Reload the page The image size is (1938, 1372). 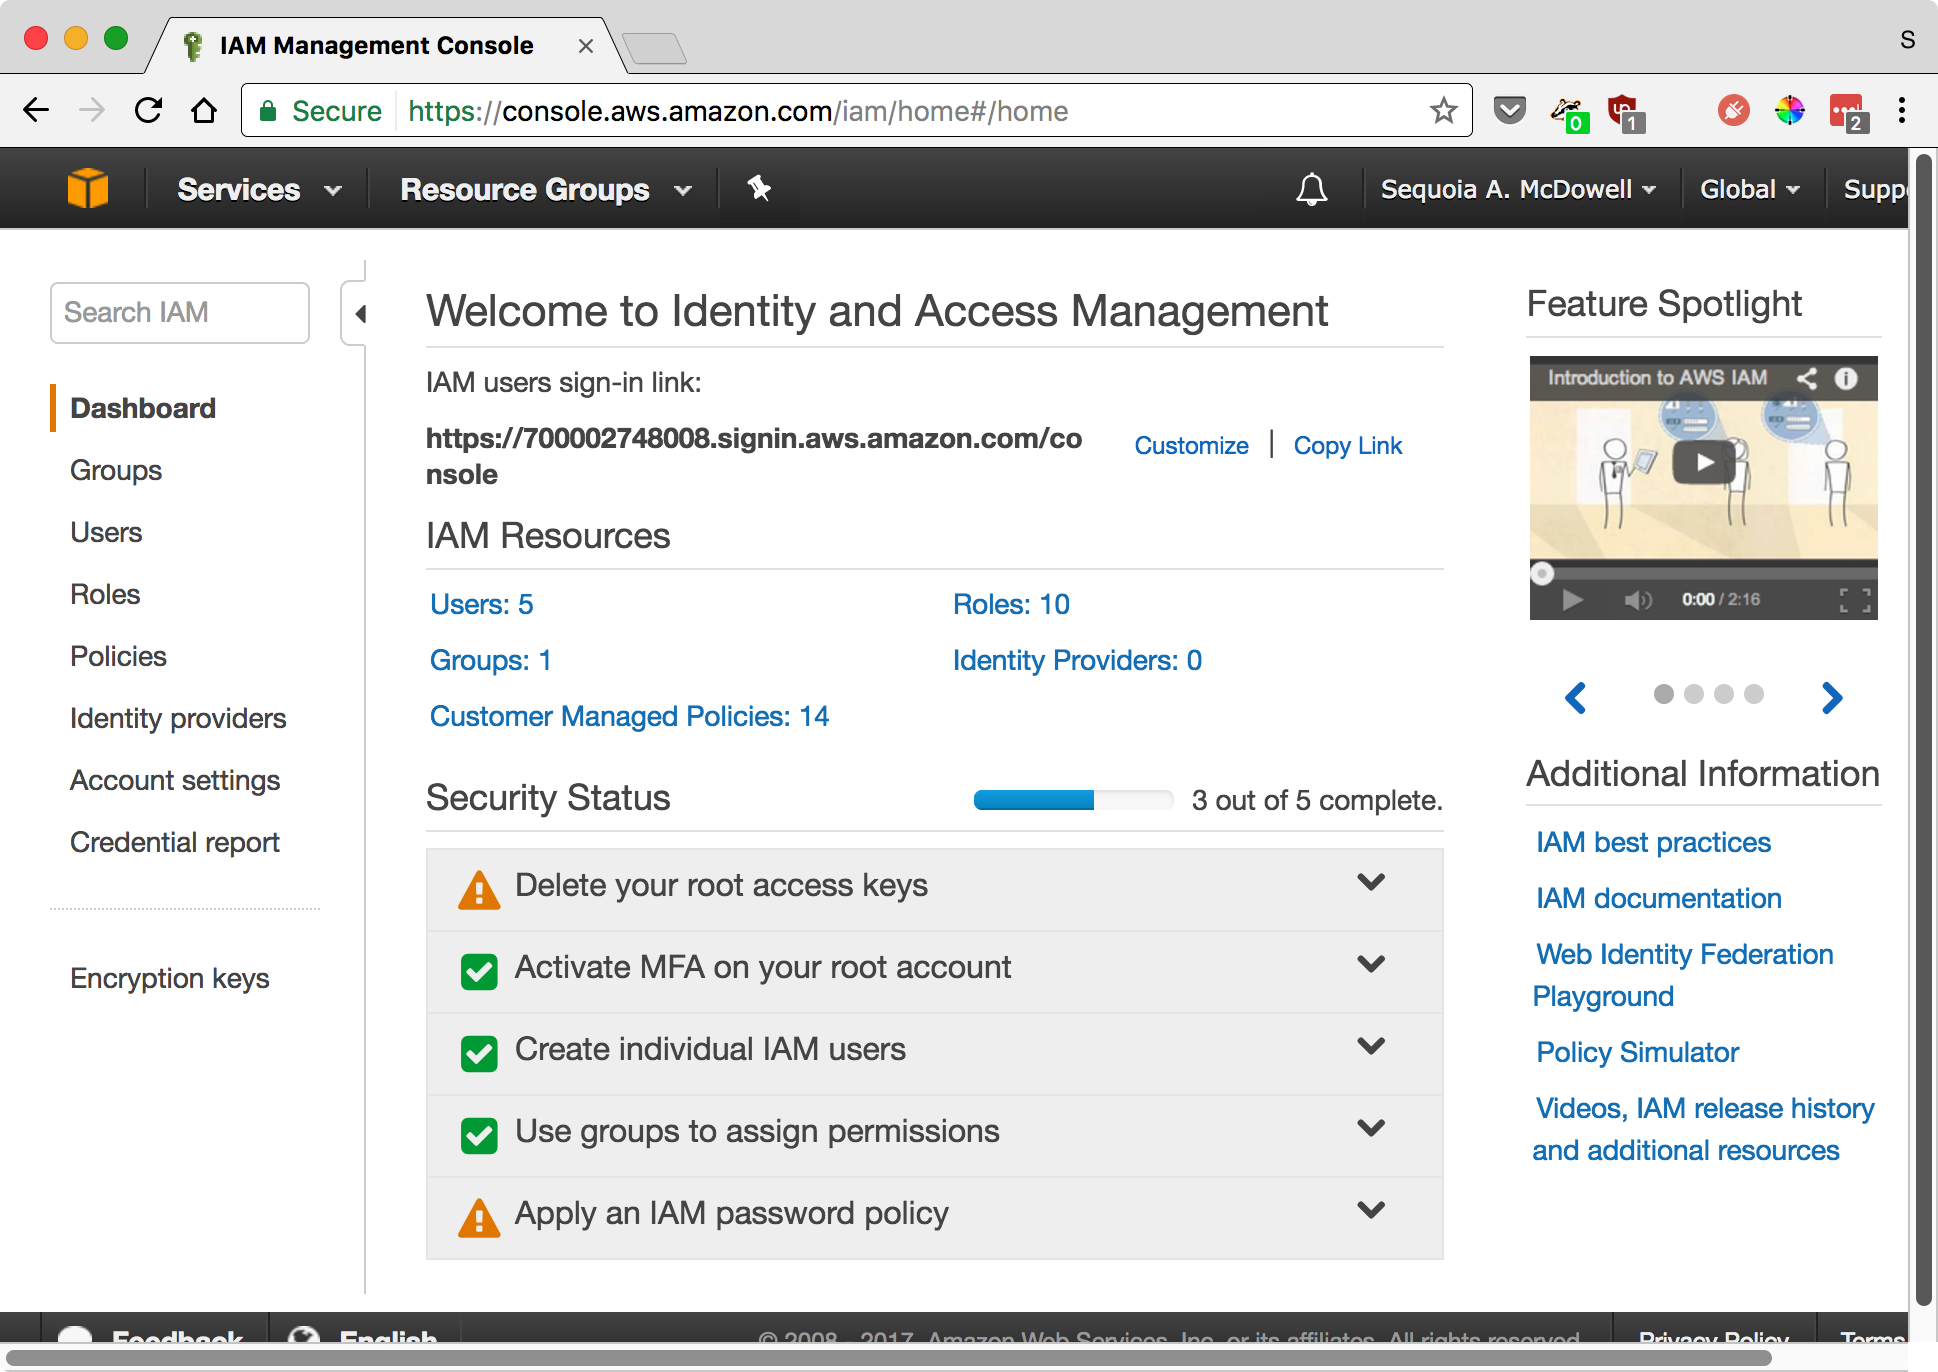pos(148,110)
